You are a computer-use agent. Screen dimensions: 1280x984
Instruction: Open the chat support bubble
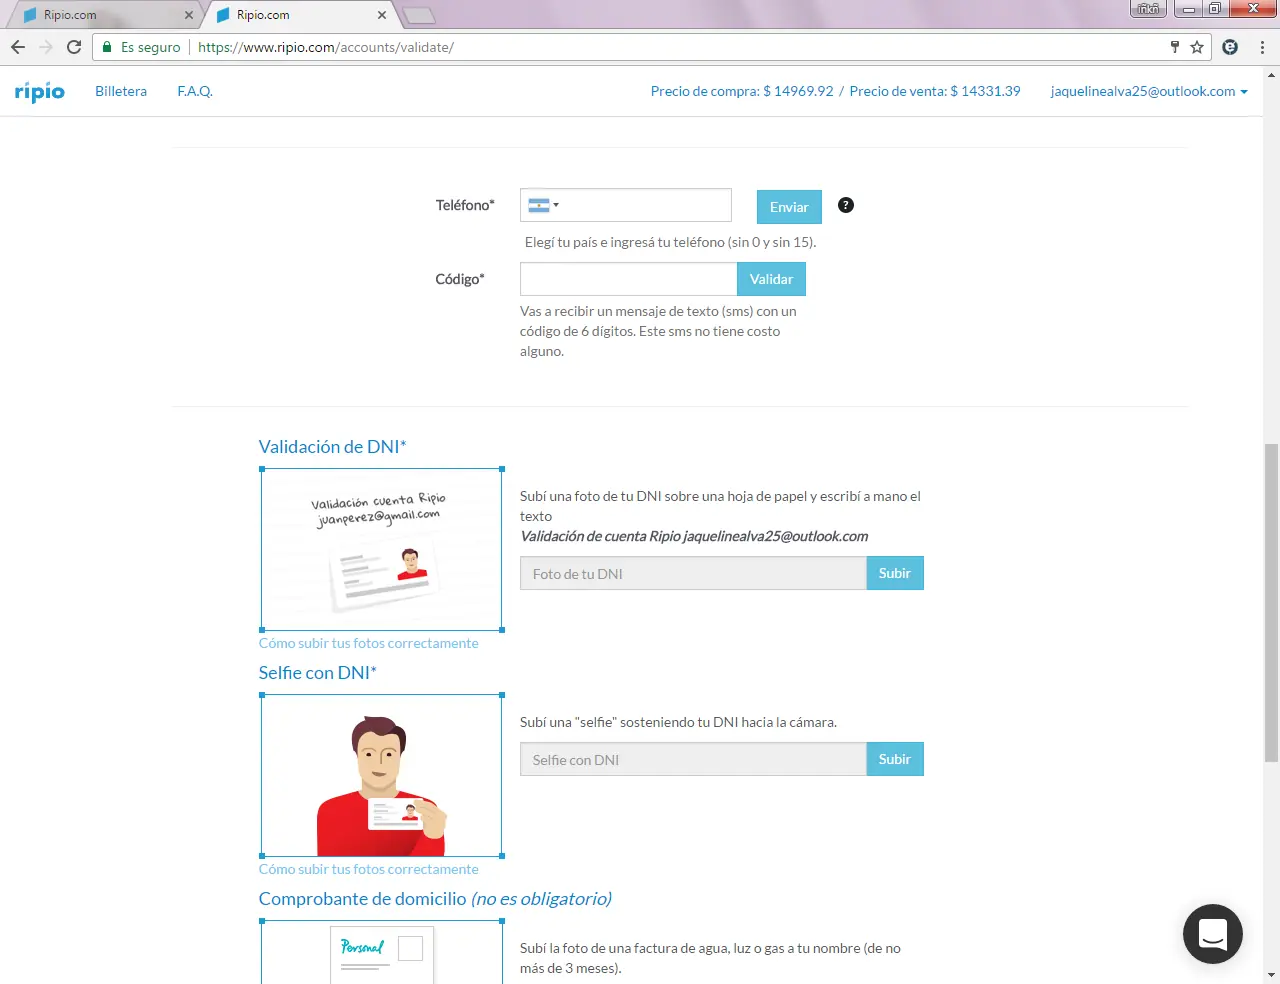point(1213,934)
